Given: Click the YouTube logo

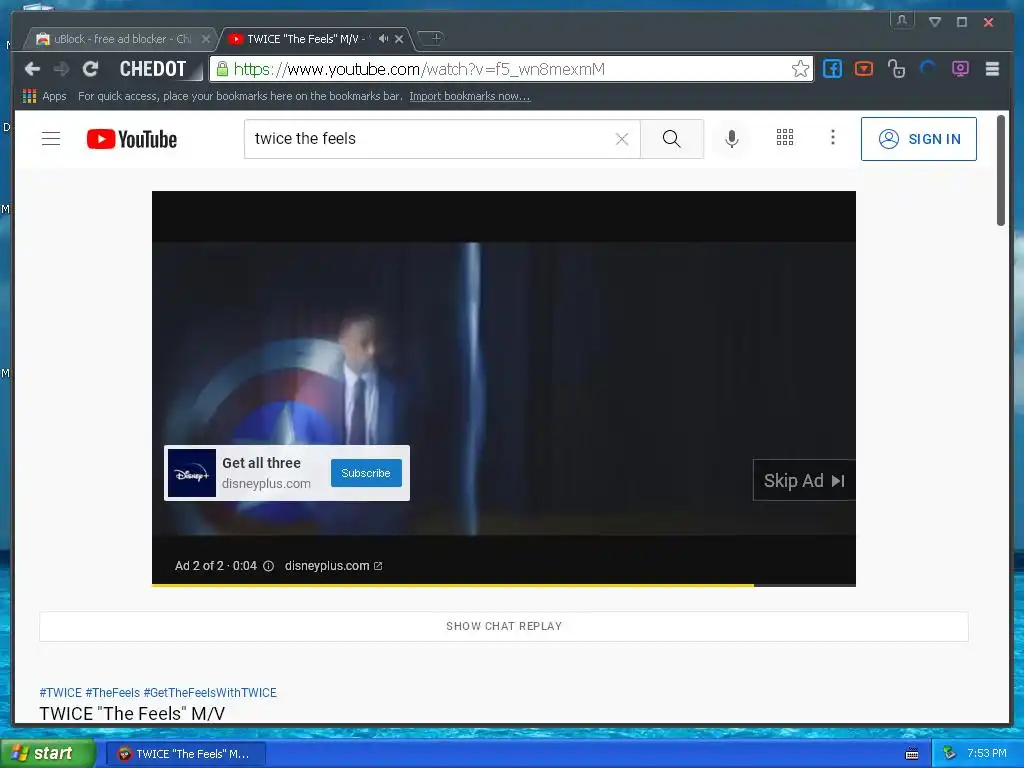Looking at the screenshot, I should [x=132, y=139].
